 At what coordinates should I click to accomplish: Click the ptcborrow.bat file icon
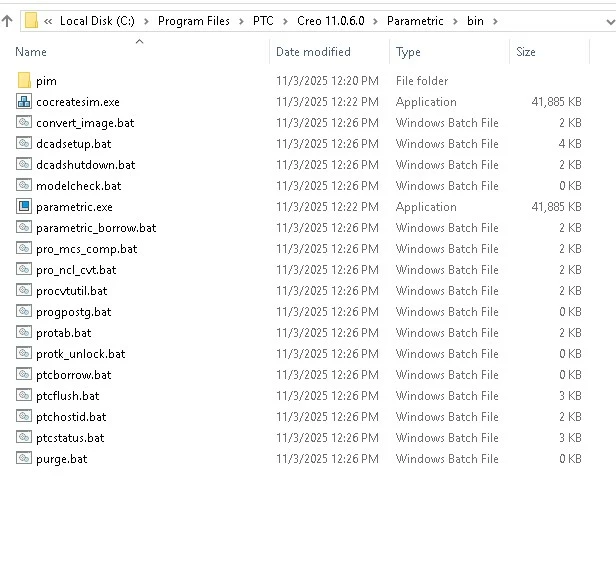click(24, 374)
